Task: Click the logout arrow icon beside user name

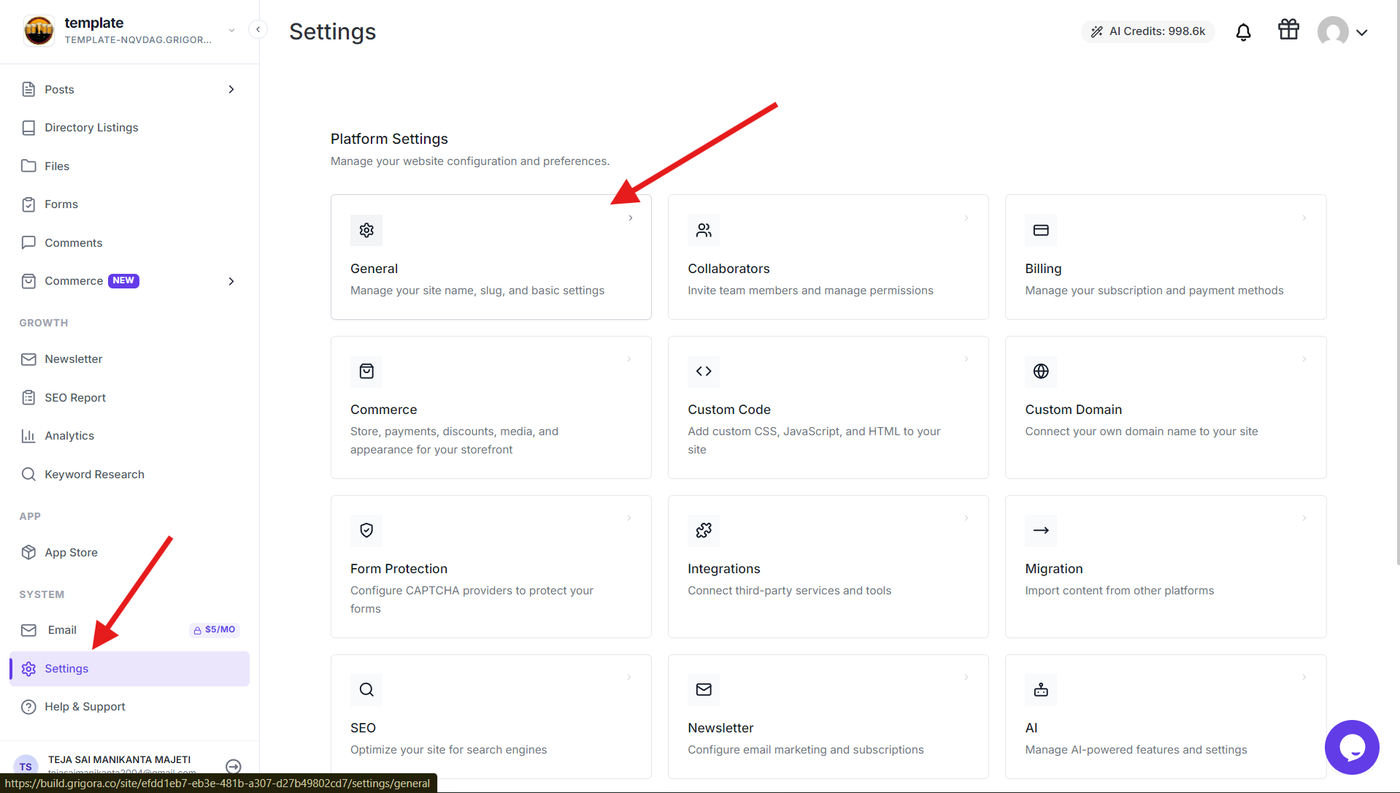Action: tap(233, 767)
